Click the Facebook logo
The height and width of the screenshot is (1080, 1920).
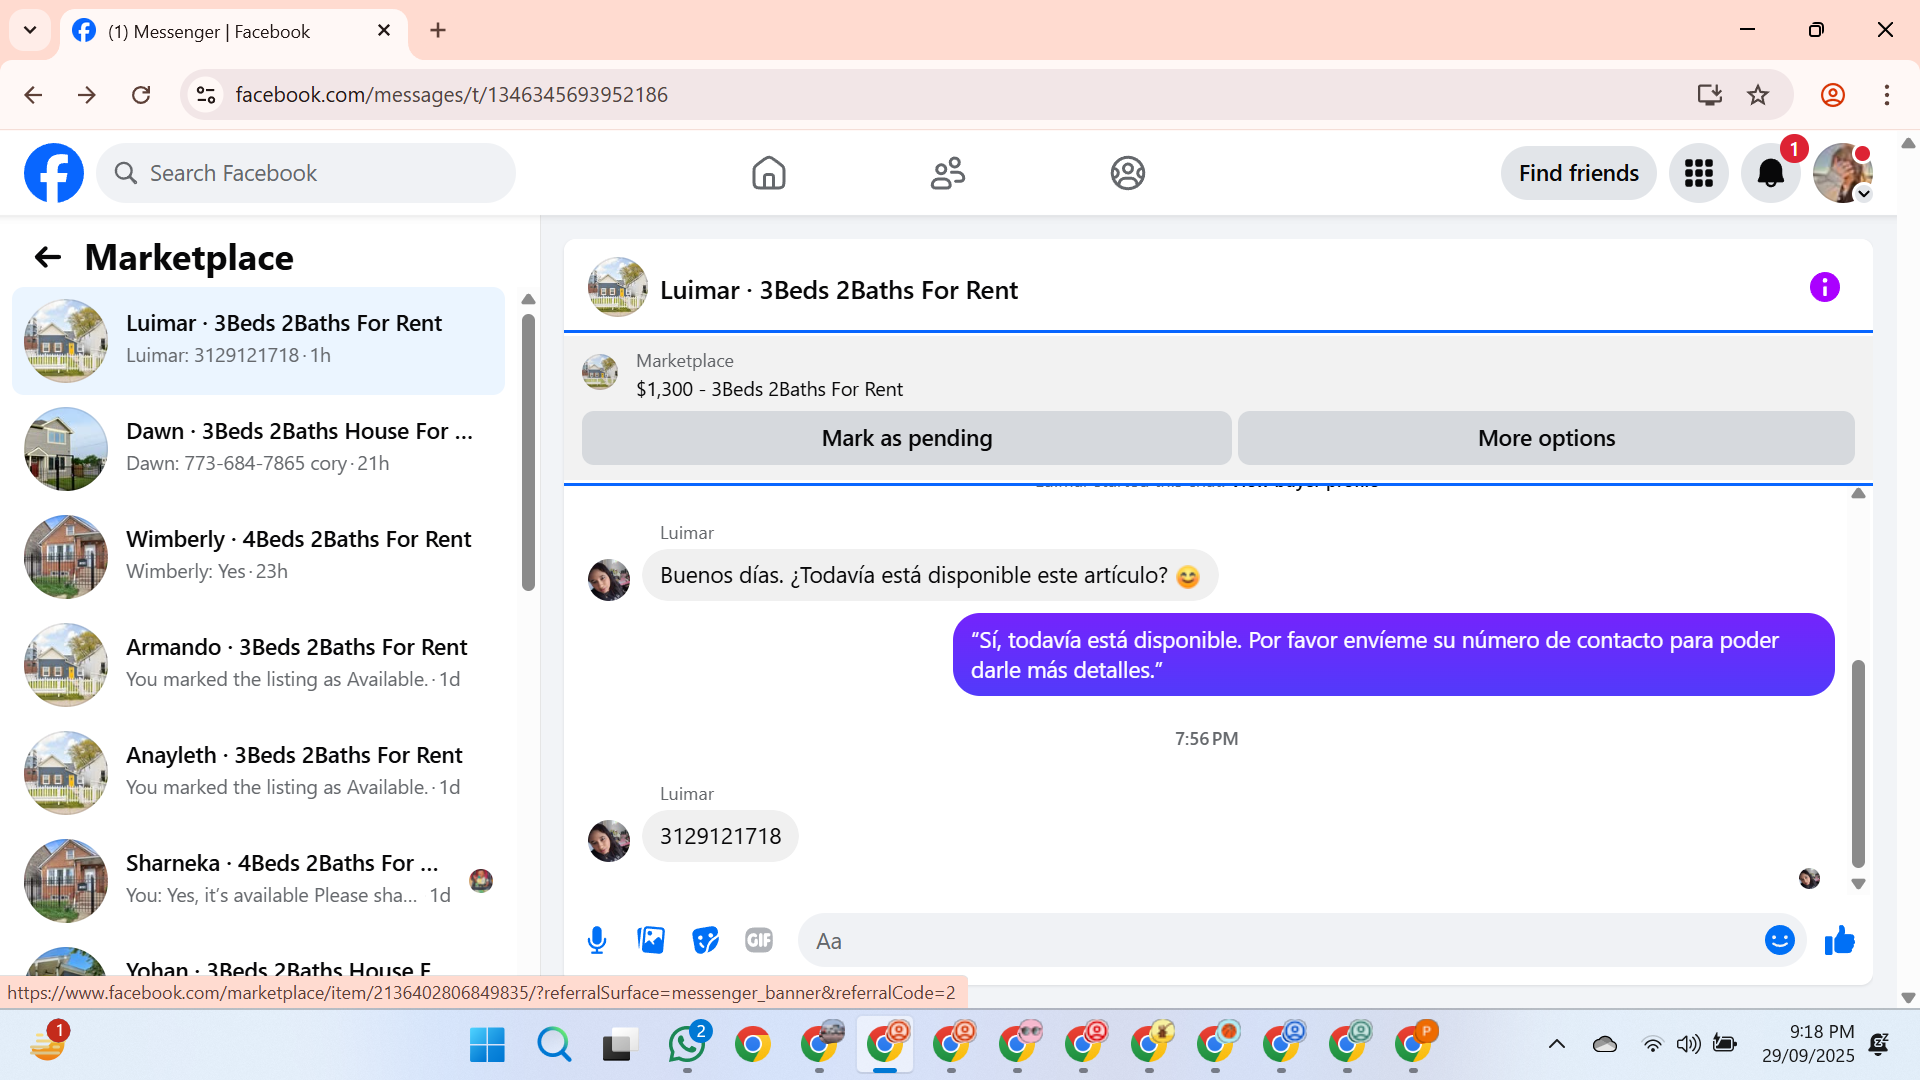click(x=54, y=173)
